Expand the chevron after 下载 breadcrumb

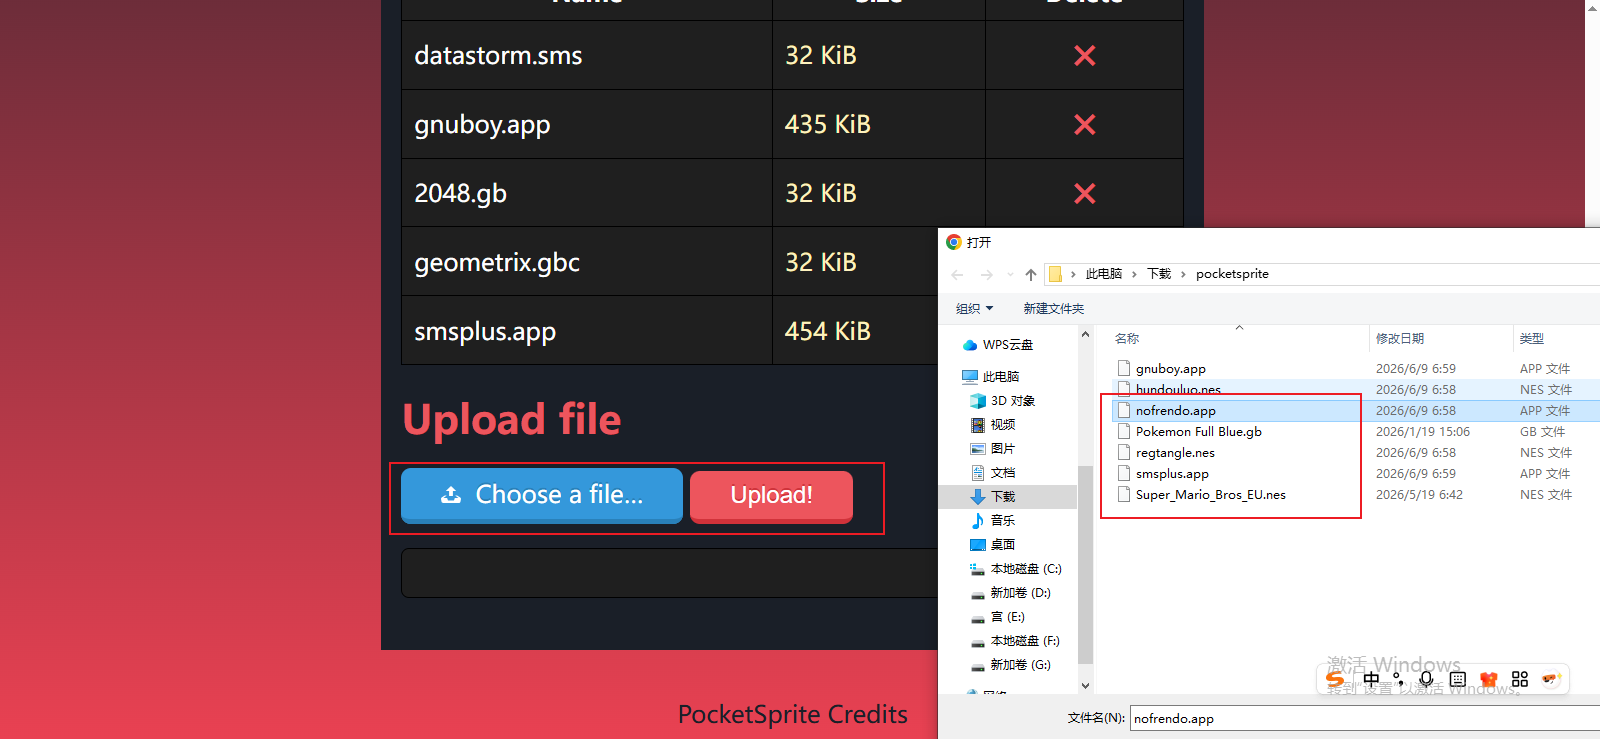point(1183,274)
